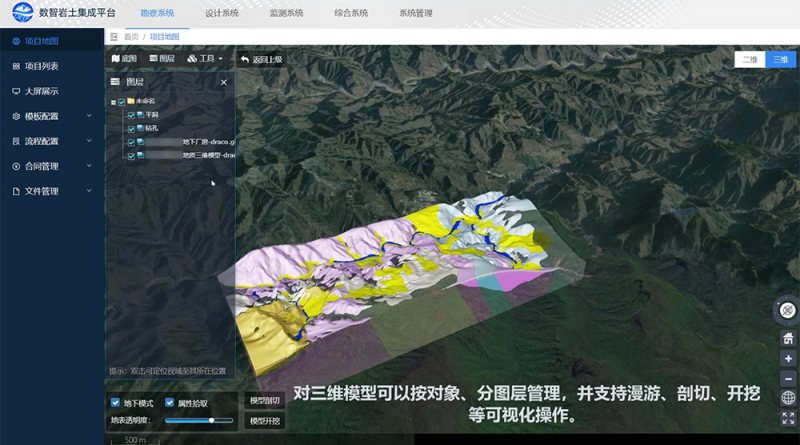Toggle sidebar with the breadcrumb collapse icon

[x=114, y=37]
